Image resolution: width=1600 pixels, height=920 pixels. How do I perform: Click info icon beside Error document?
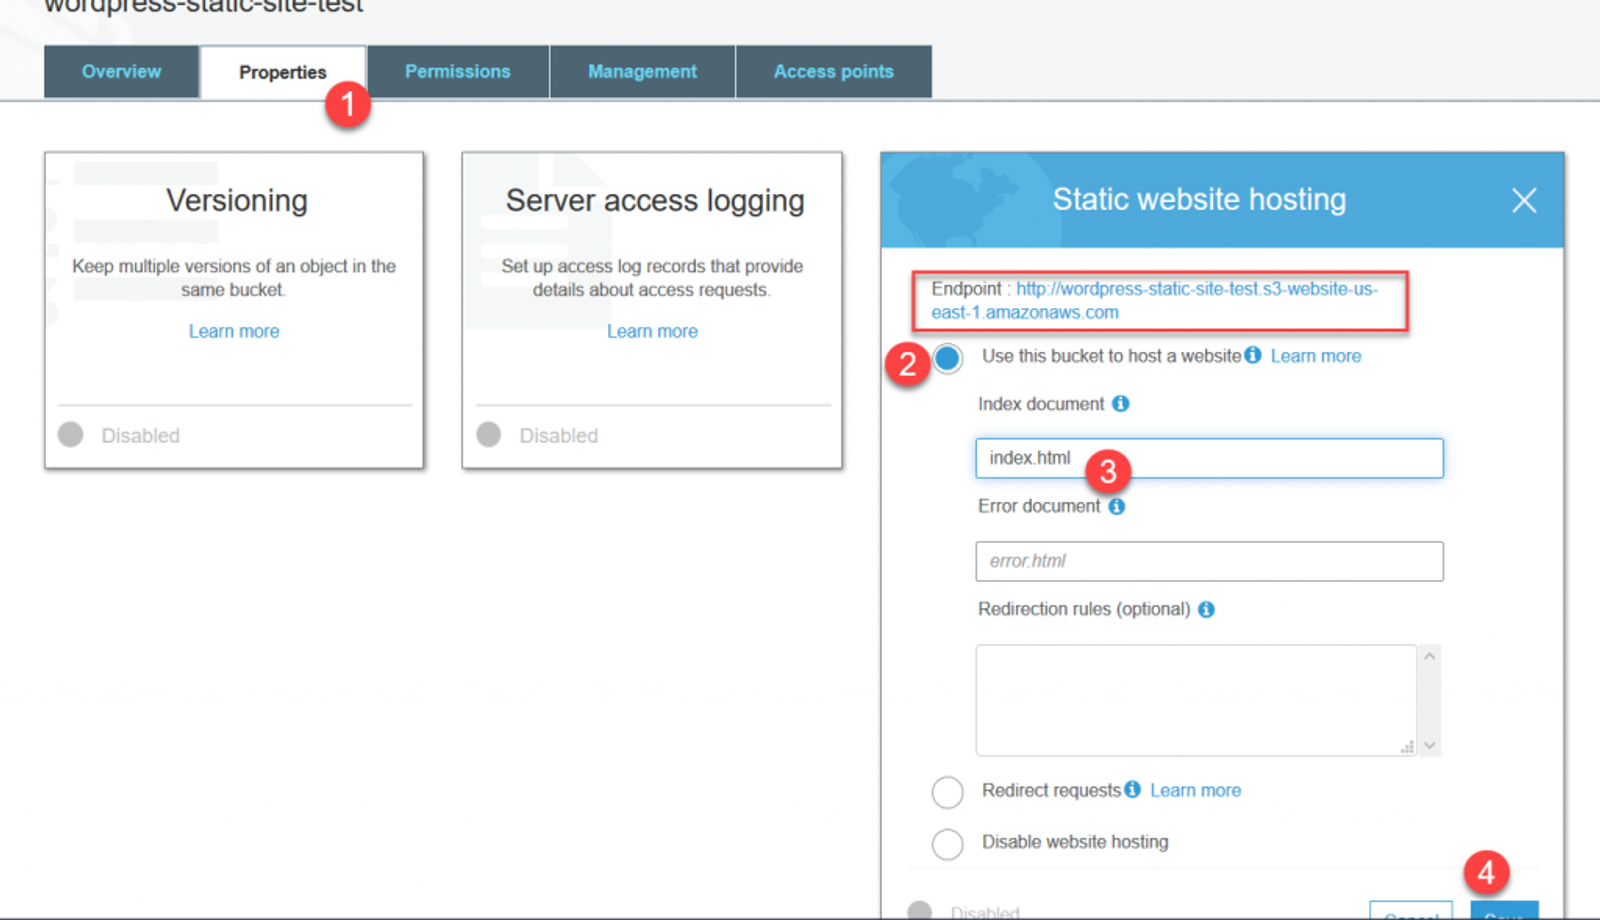(x=1116, y=506)
